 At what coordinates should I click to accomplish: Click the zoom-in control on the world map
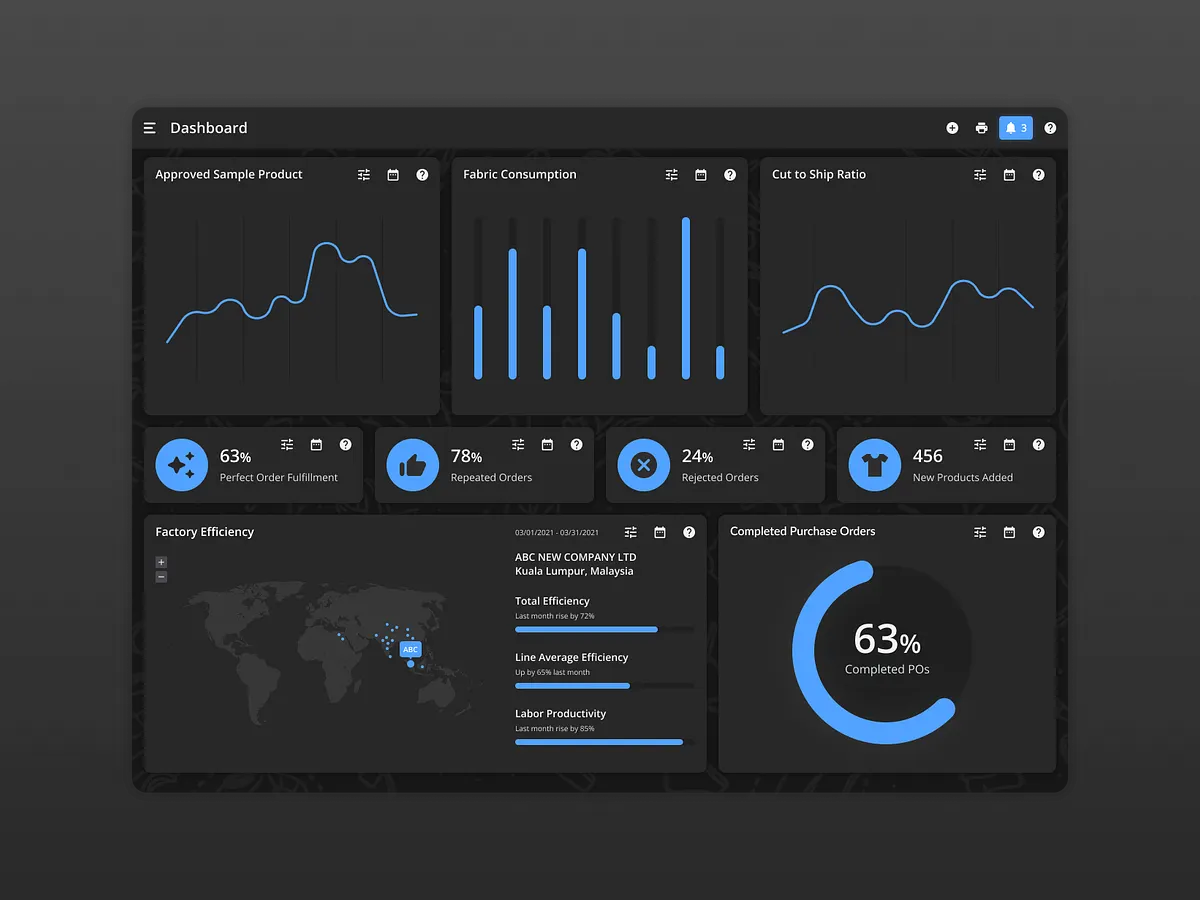[x=161, y=562]
